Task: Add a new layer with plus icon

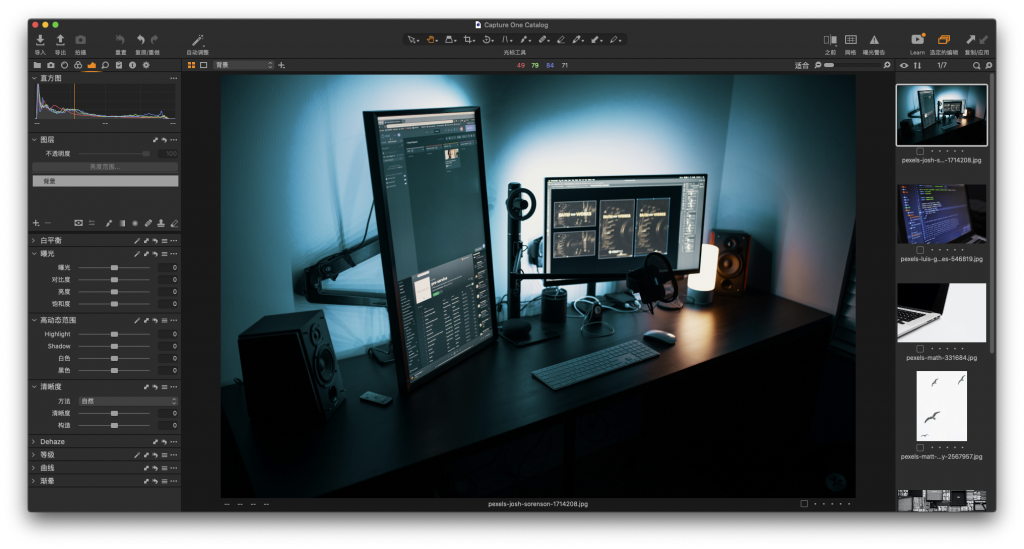Action: [x=36, y=223]
